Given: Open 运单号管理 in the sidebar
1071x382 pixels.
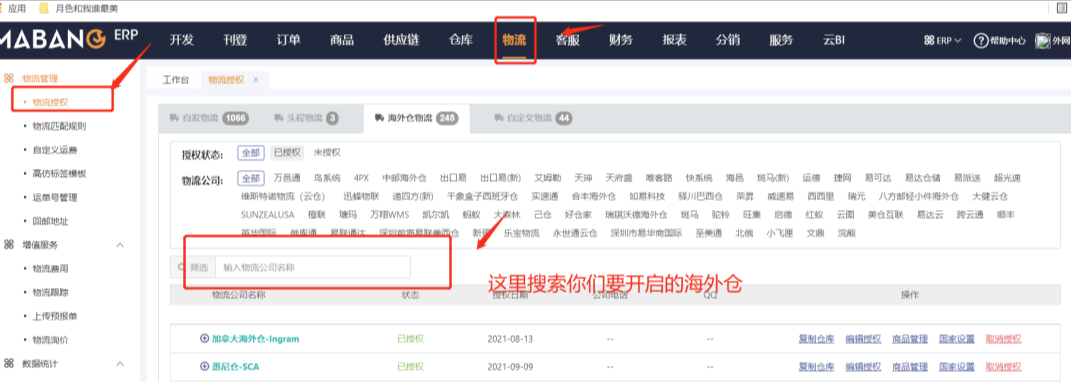Looking at the screenshot, I should (55, 197).
